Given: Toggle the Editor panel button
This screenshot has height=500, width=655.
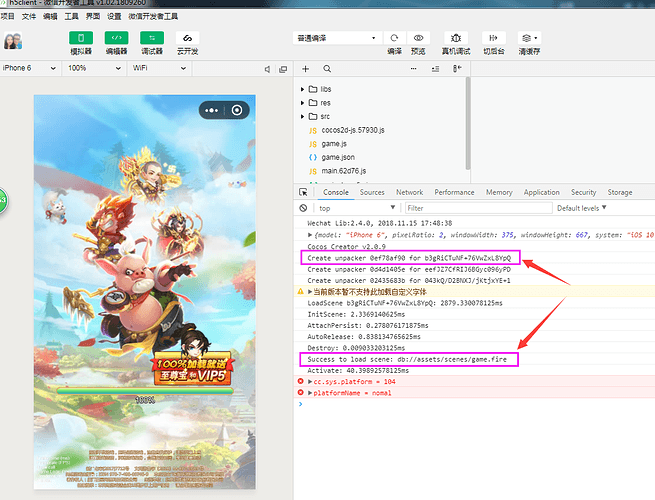Looking at the screenshot, I should tap(116, 38).
